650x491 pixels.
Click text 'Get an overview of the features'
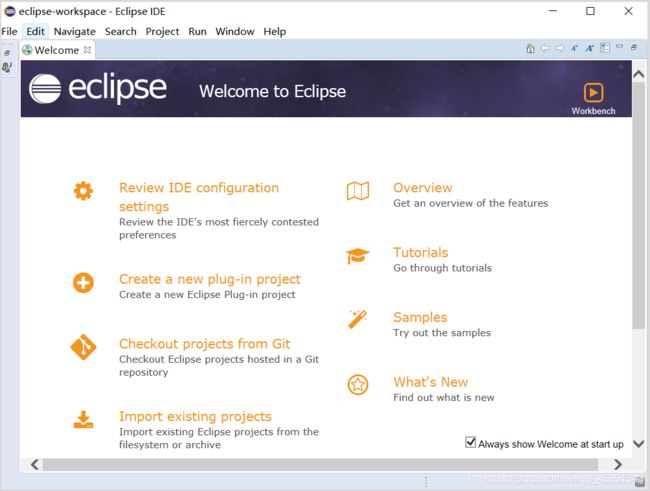tap(471, 203)
